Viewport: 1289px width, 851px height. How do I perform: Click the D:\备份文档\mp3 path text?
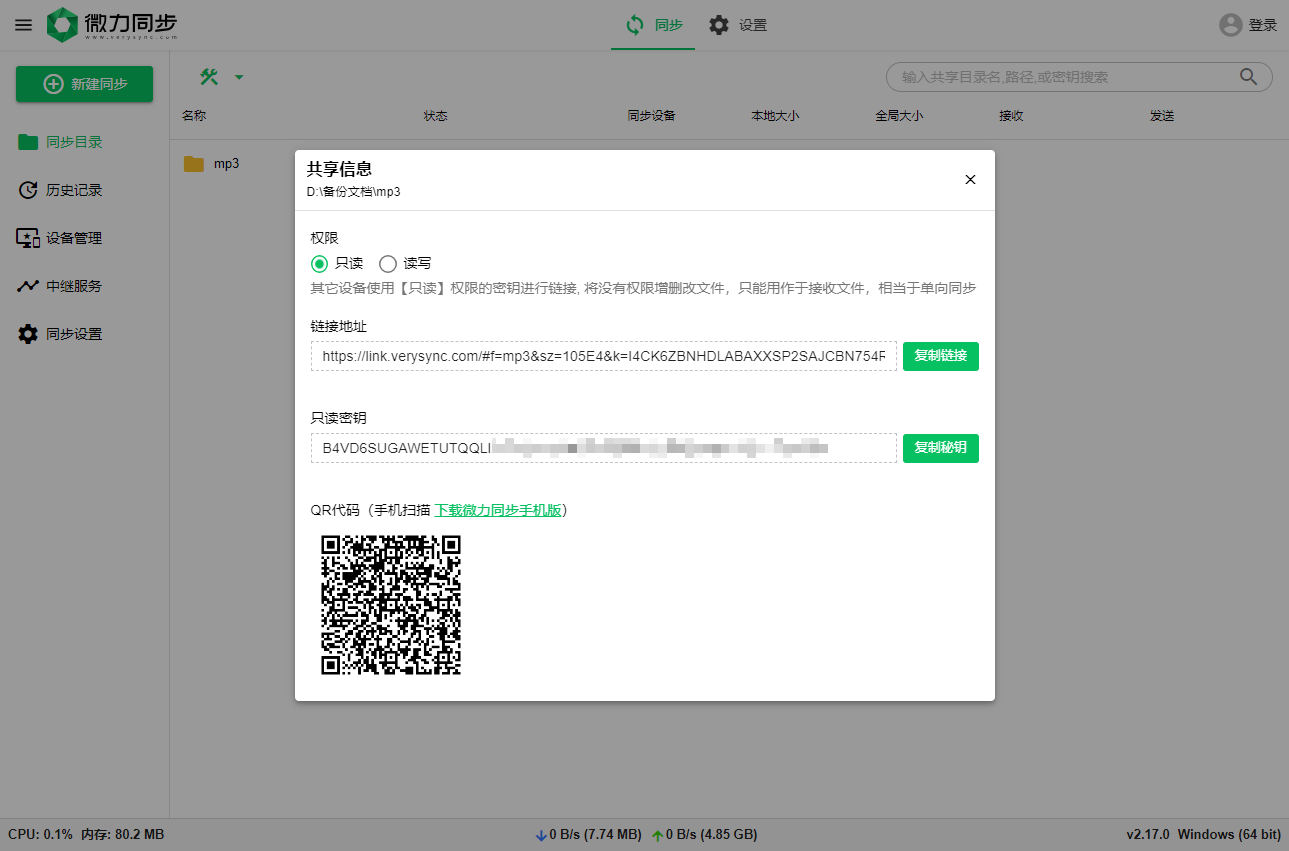point(354,191)
